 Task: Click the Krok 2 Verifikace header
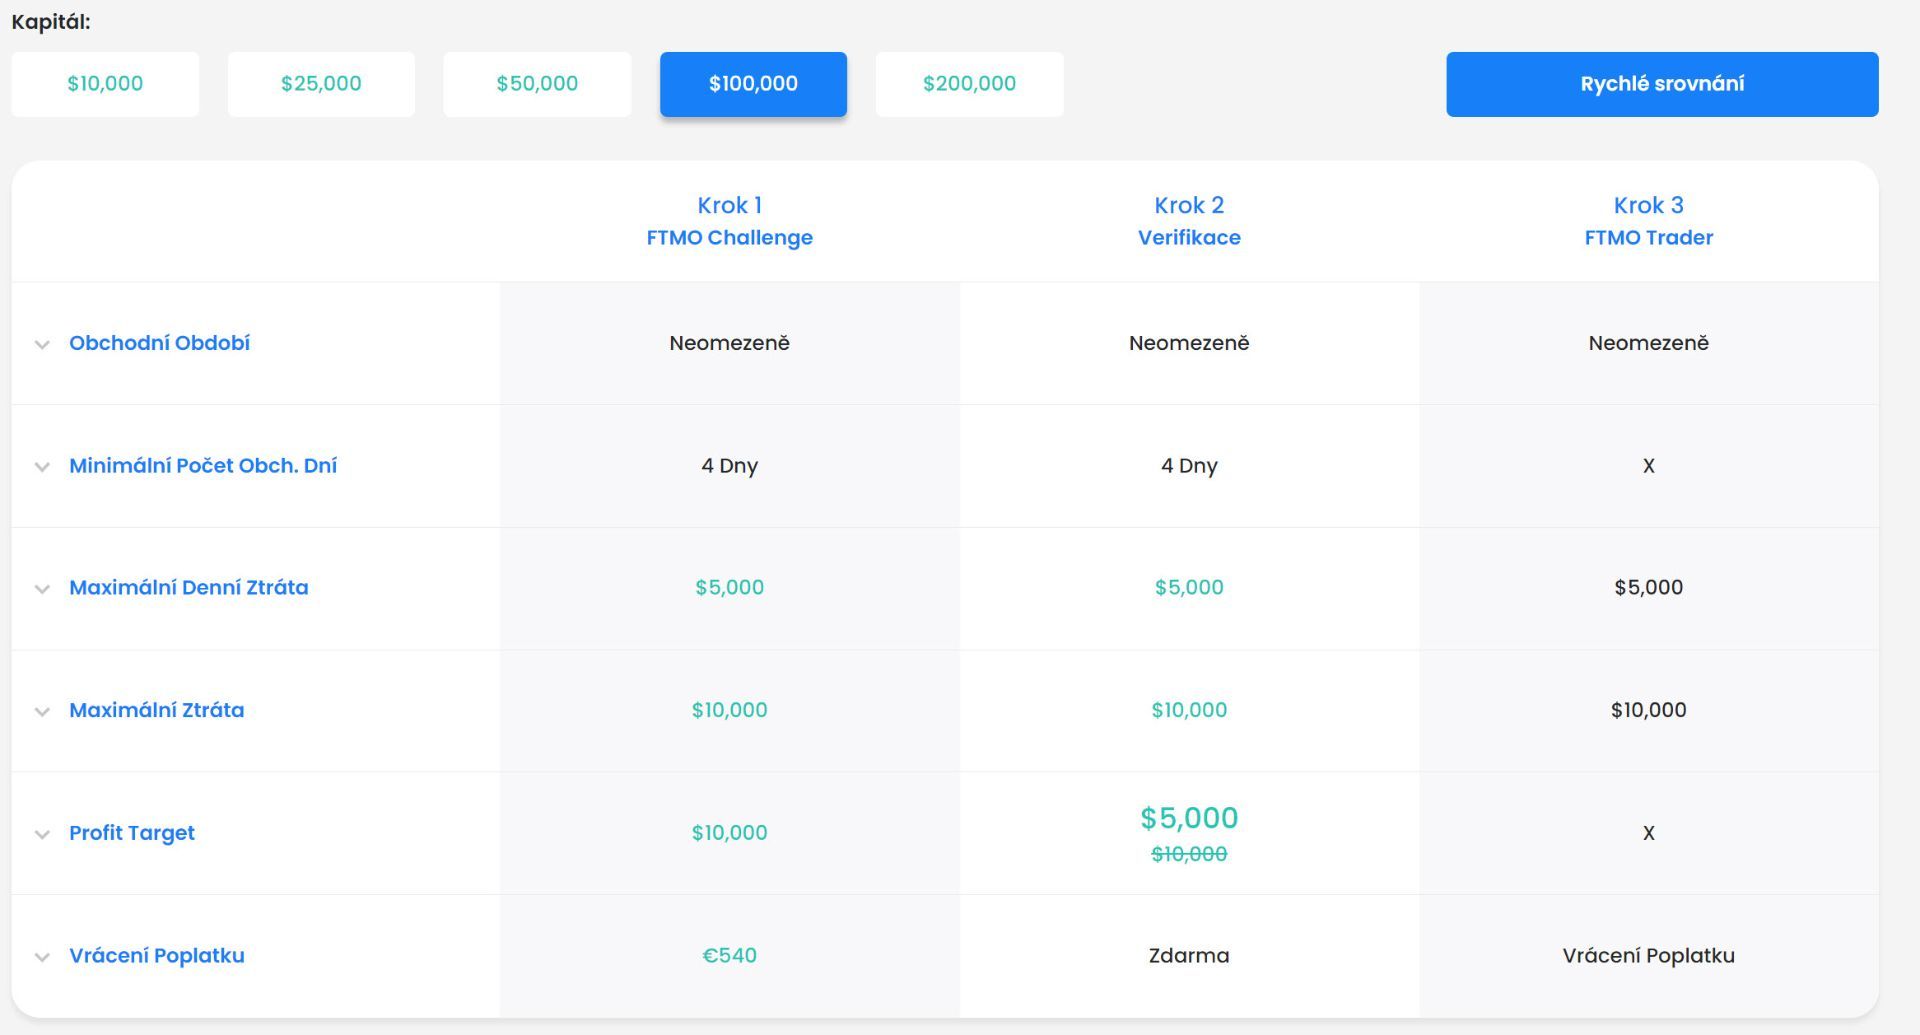point(1189,221)
